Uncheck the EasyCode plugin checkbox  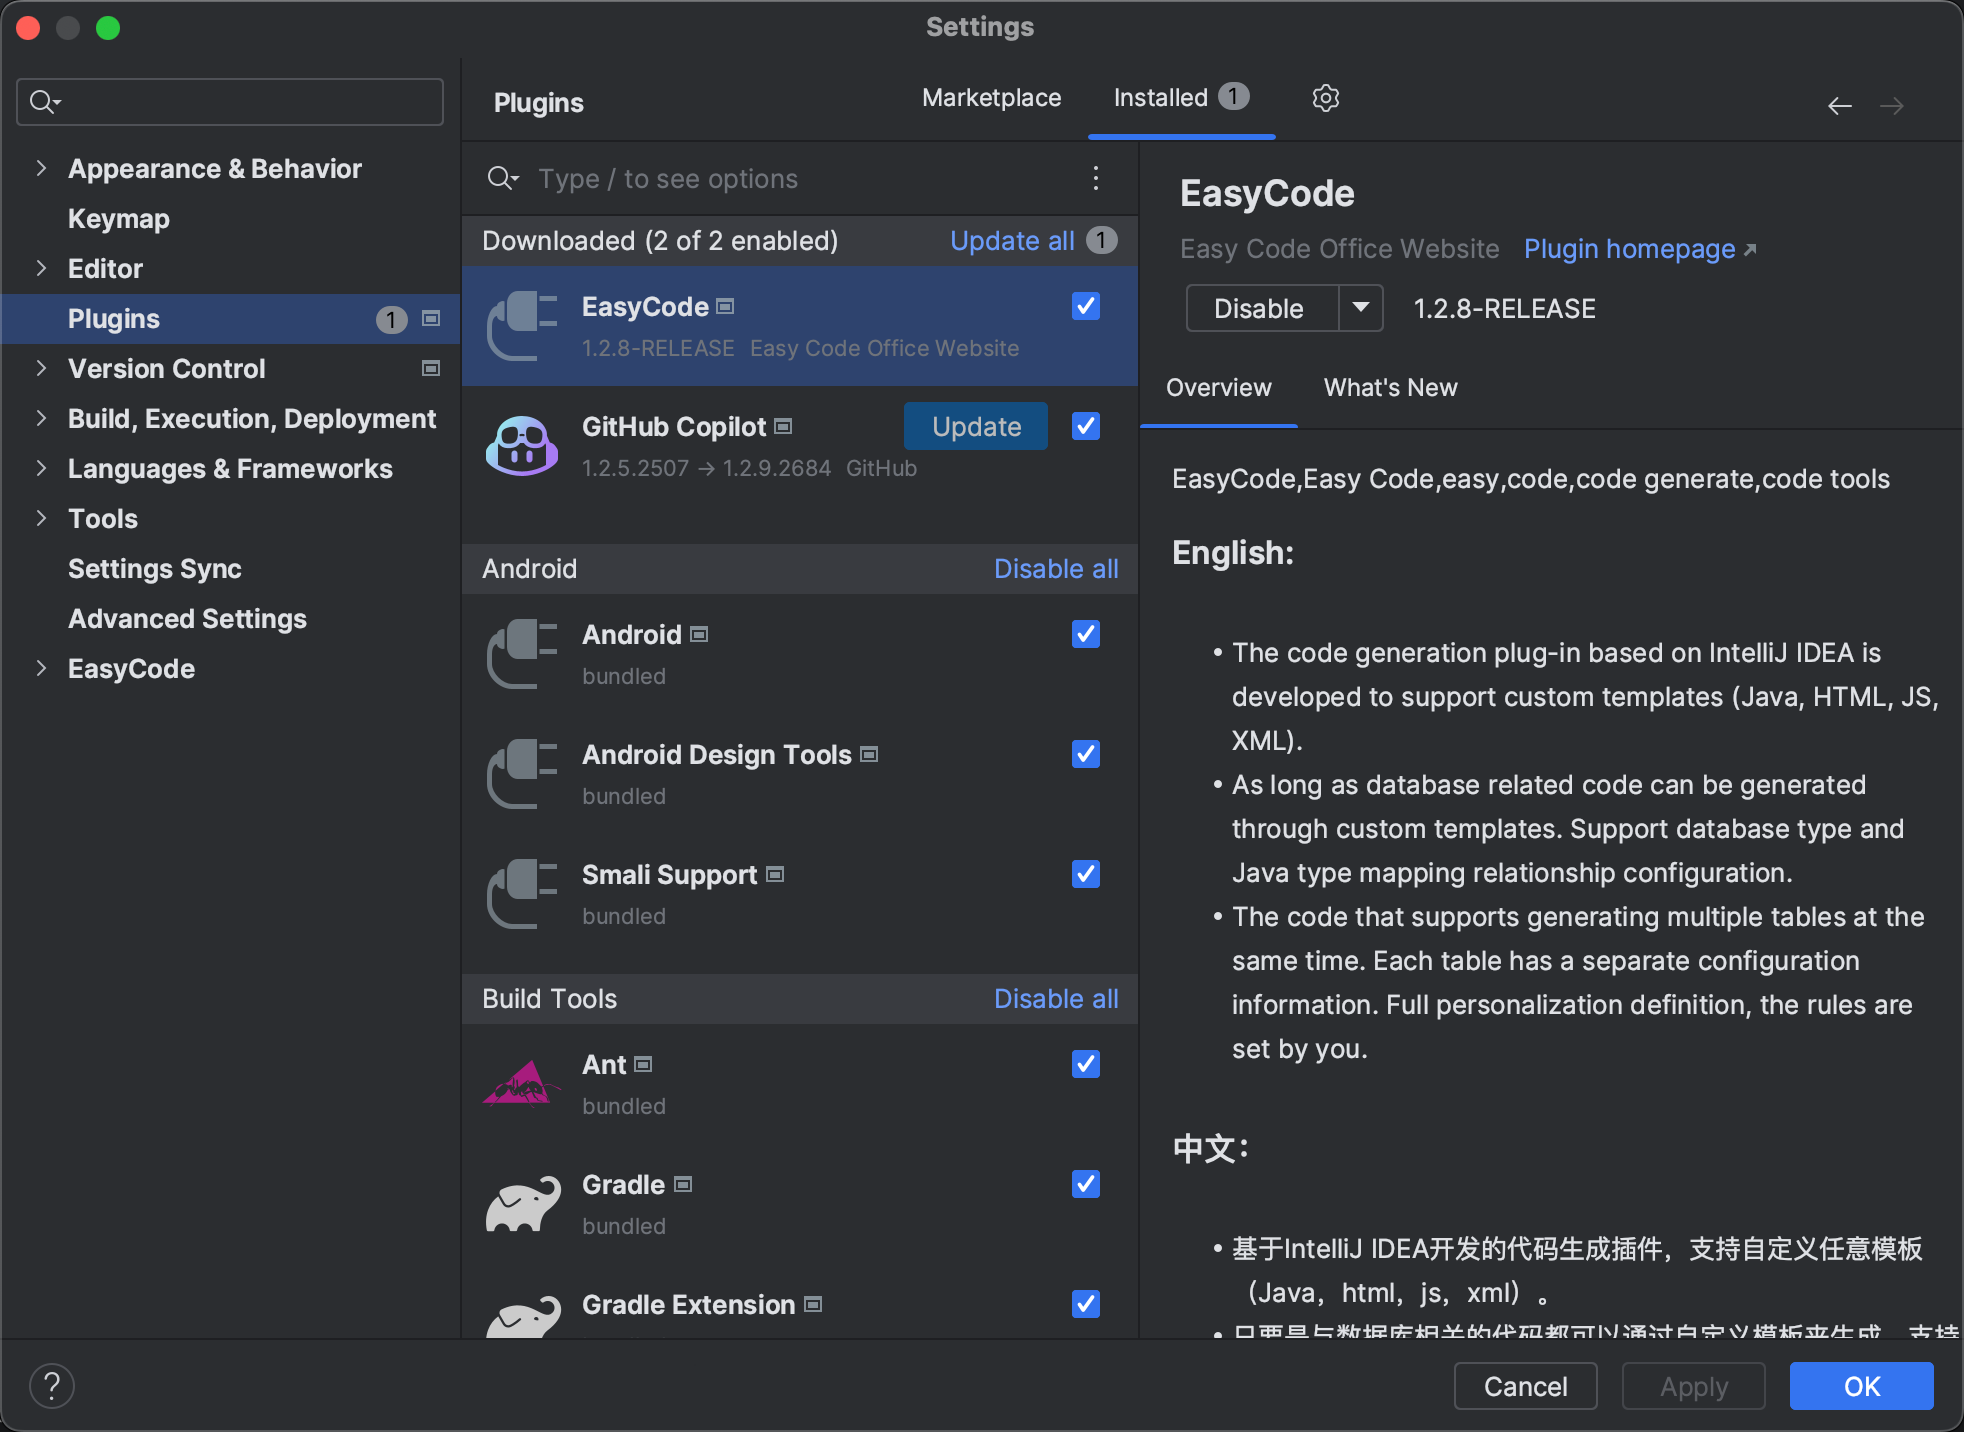tap(1085, 306)
